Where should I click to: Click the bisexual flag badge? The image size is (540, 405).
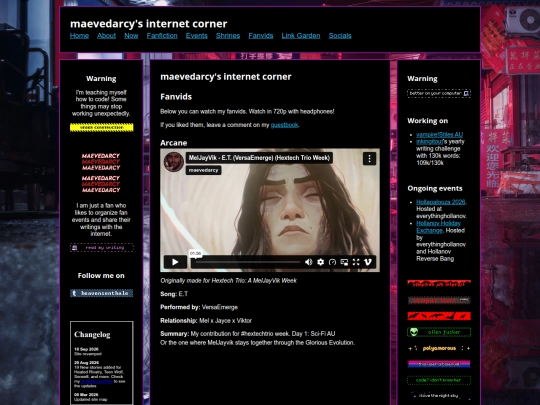pos(439,364)
